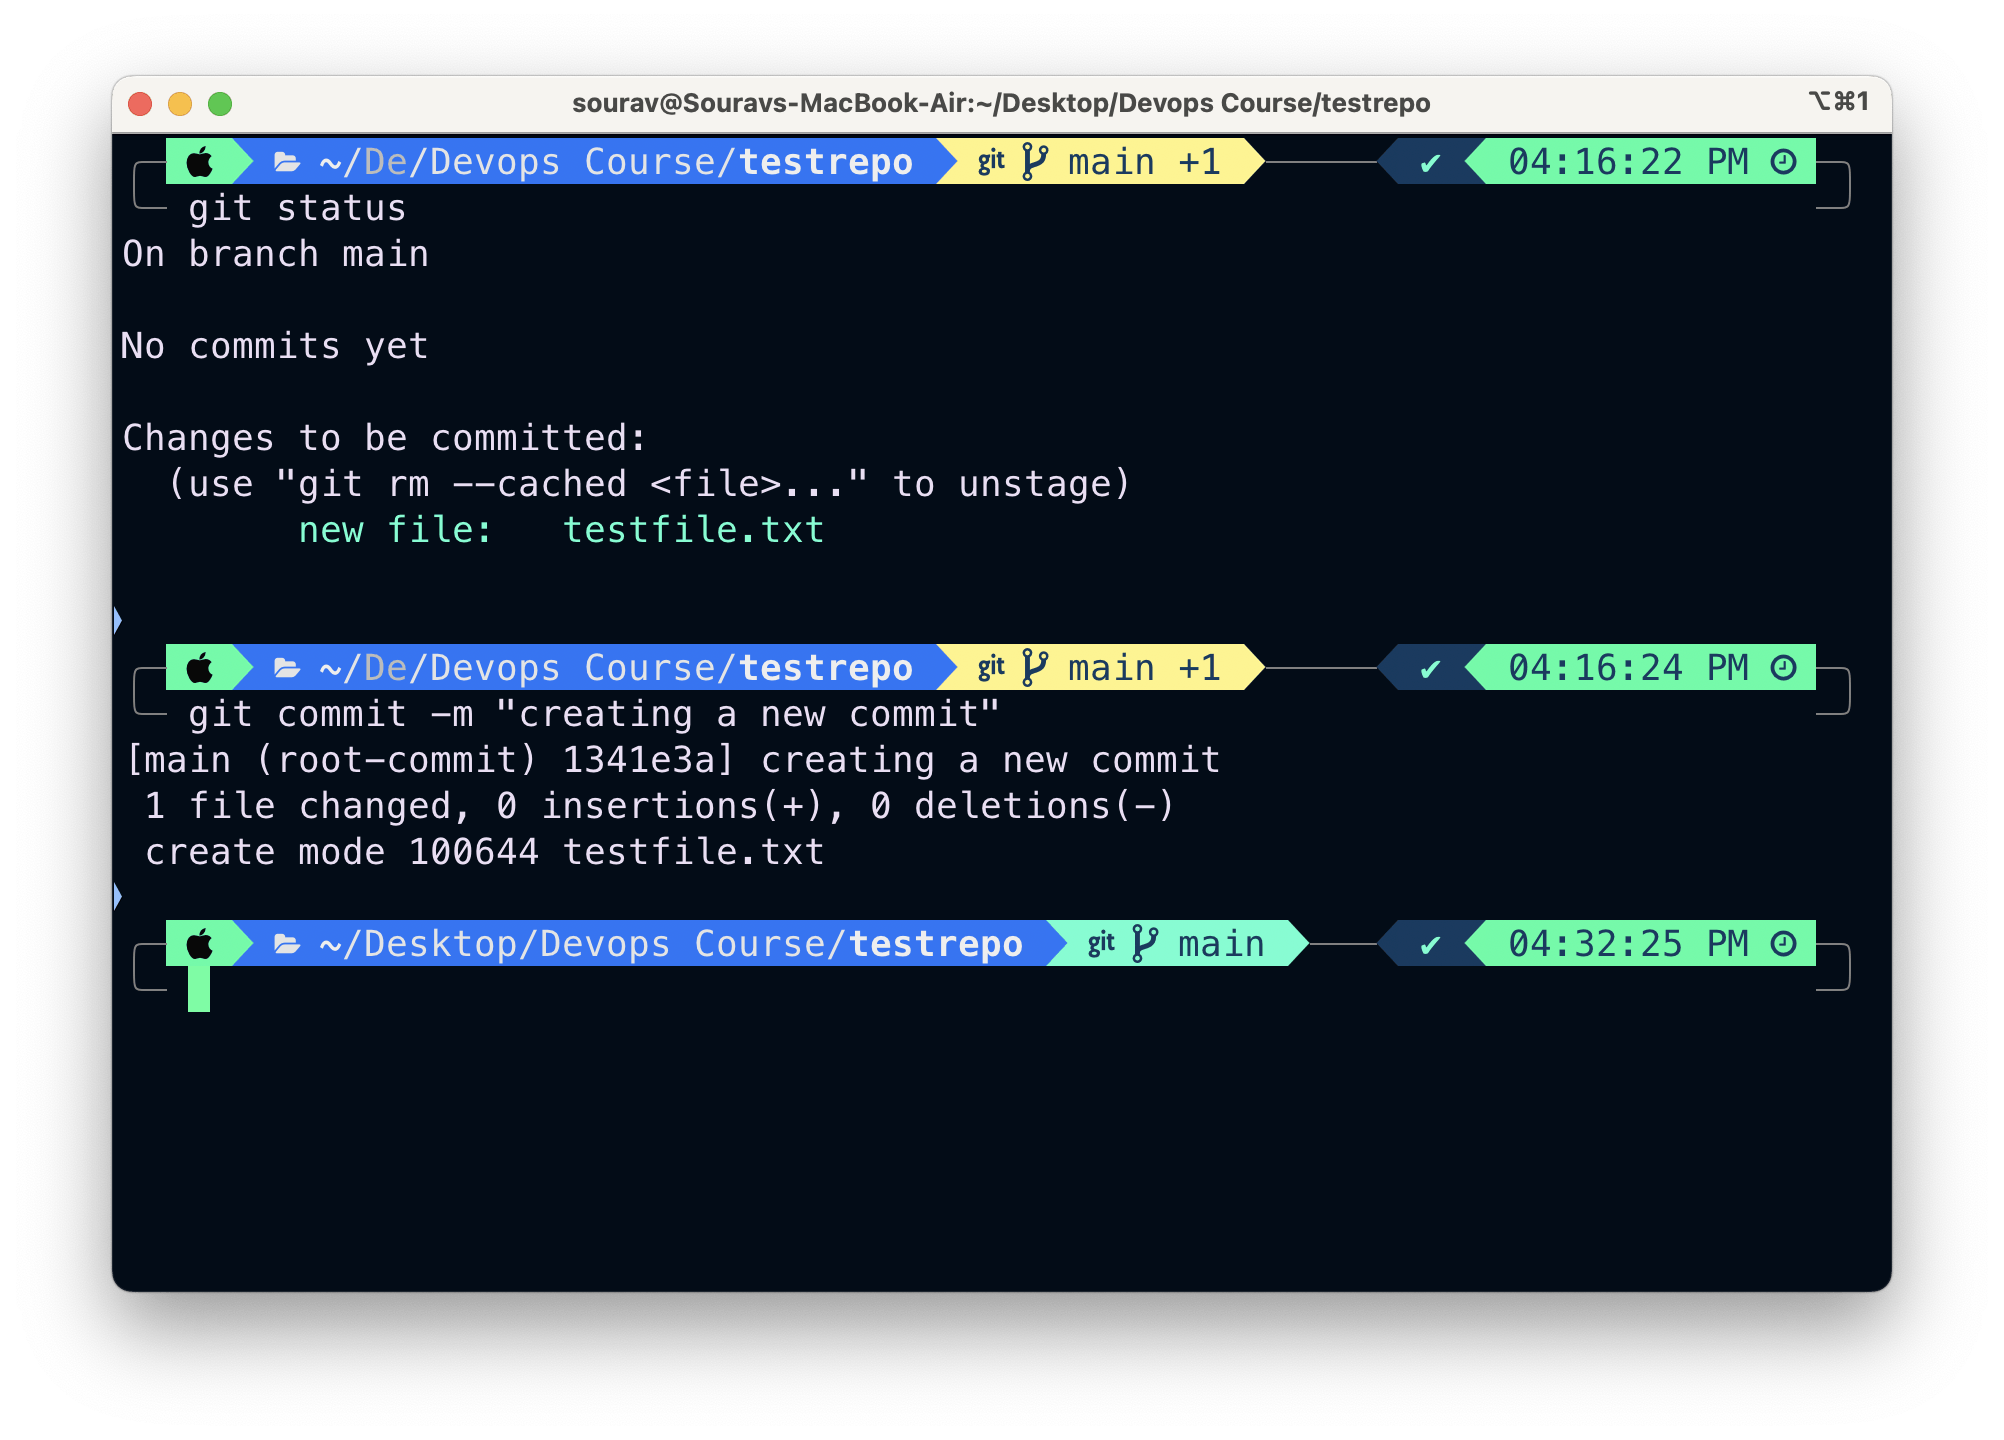Viewport: 2004px width, 1440px height.
Task: Click the yellow minimize window button
Action: click(x=180, y=104)
